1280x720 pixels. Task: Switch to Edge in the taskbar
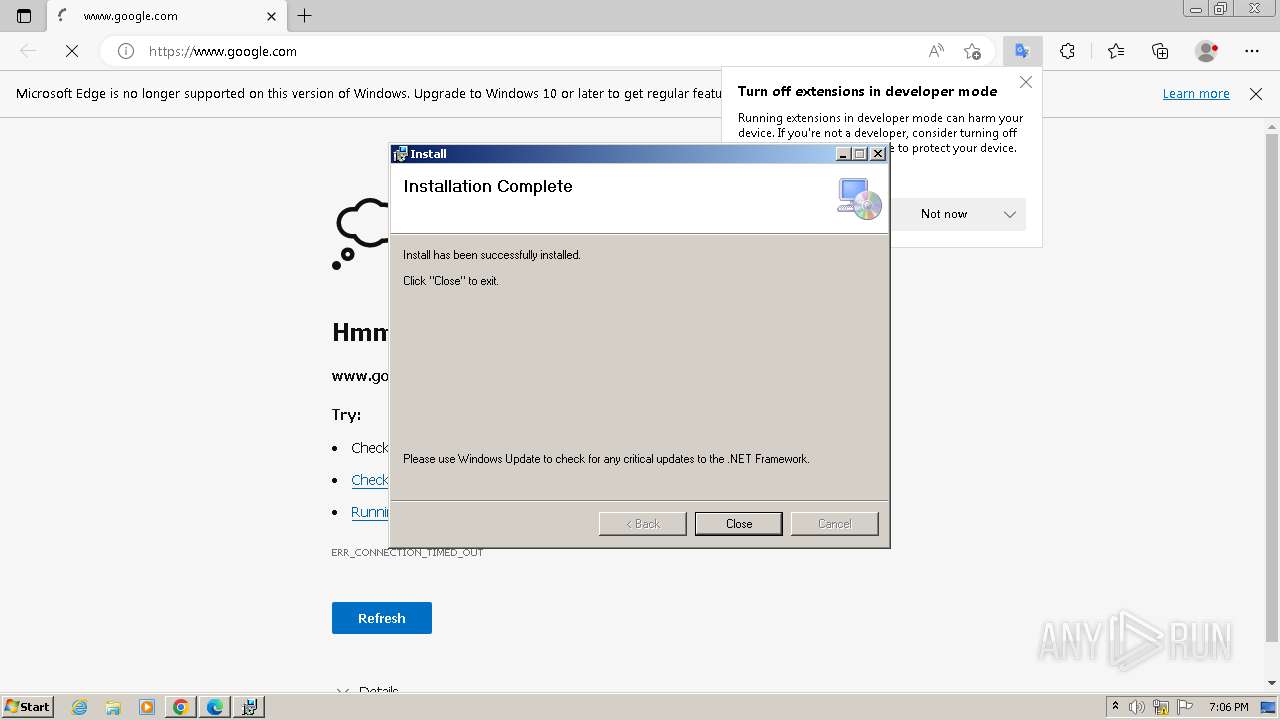point(215,707)
